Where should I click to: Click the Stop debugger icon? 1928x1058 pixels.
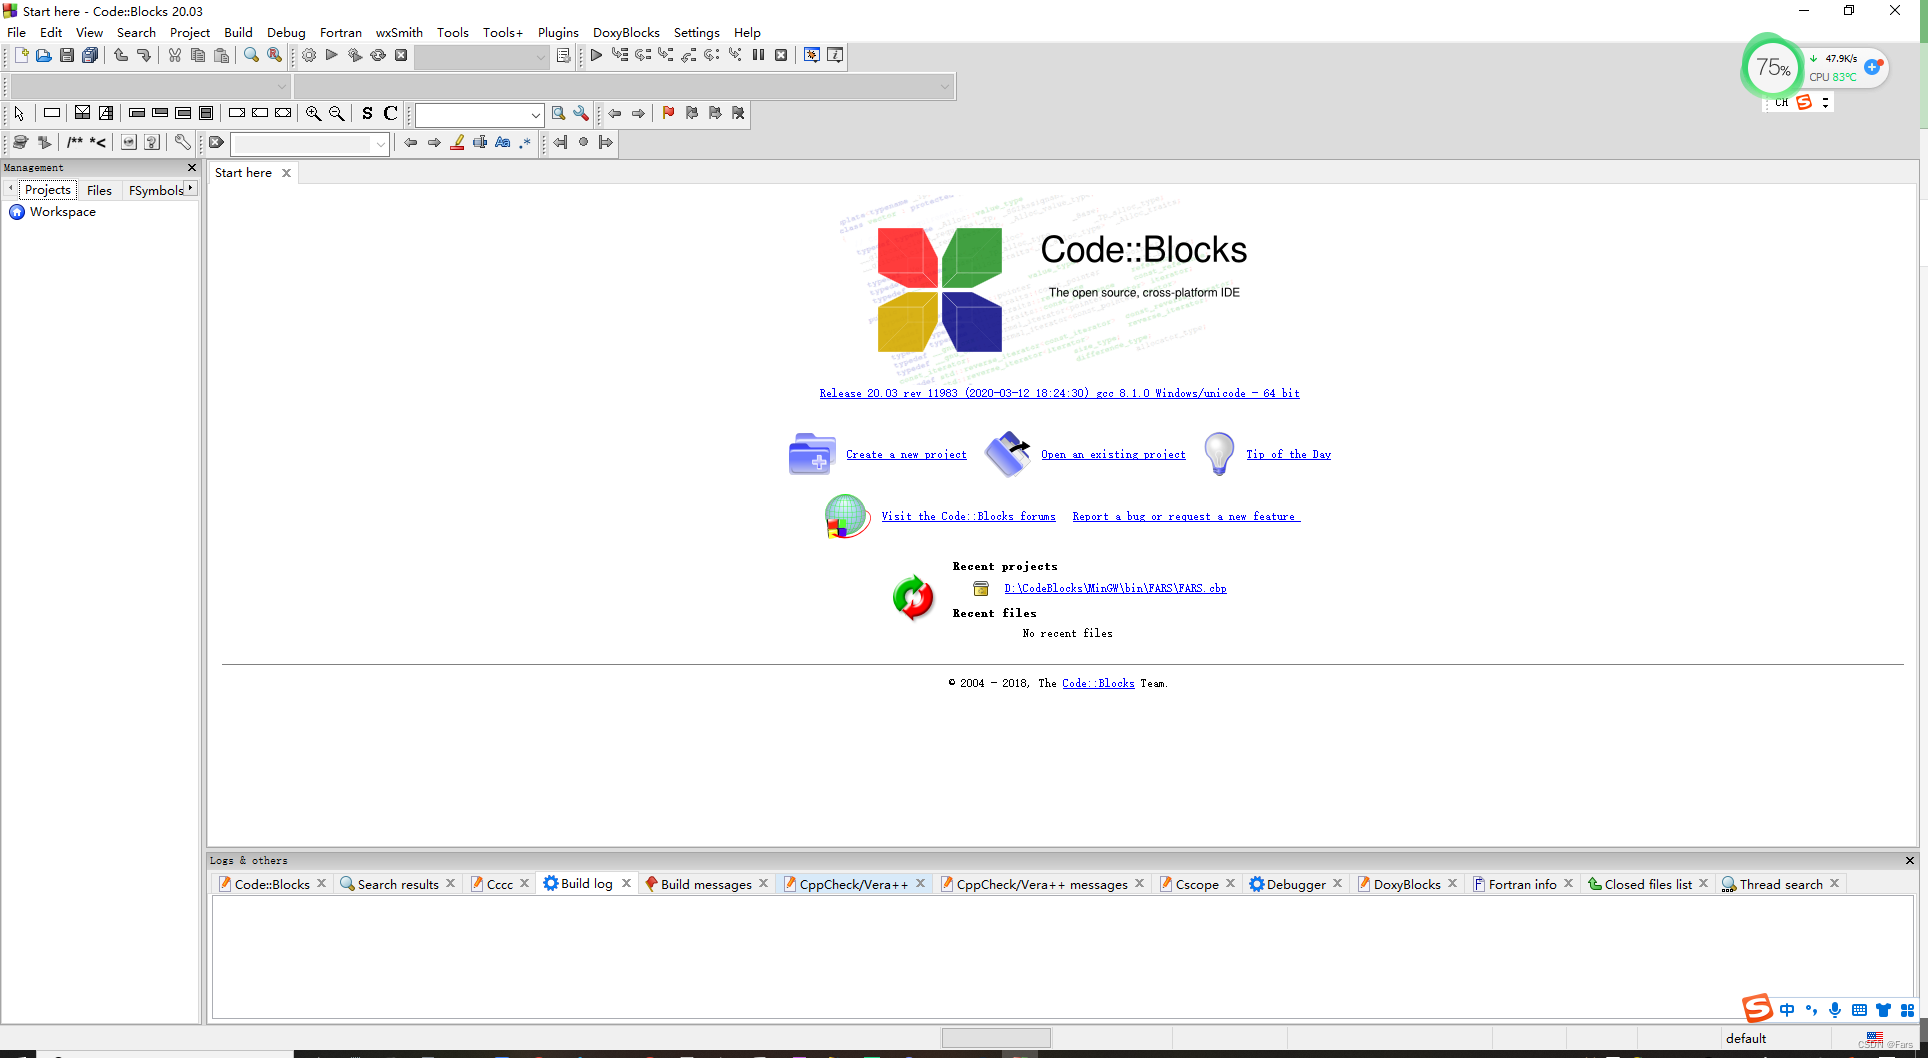tap(781, 56)
